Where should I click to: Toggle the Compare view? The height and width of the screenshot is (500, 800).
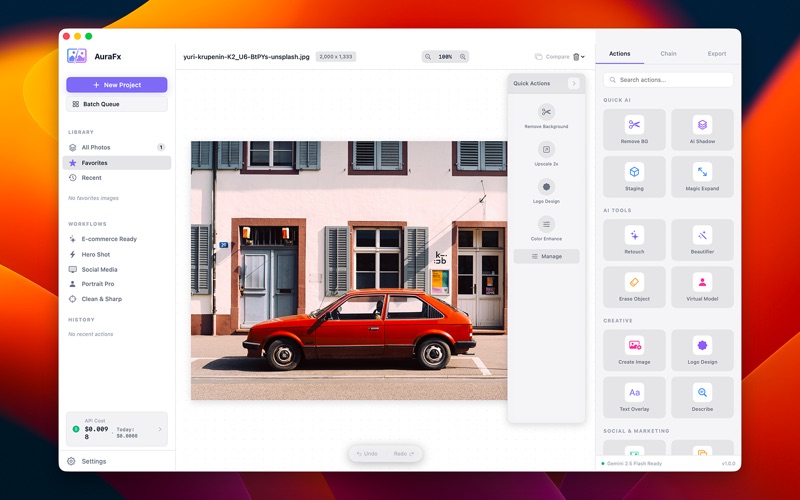(552, 57)
